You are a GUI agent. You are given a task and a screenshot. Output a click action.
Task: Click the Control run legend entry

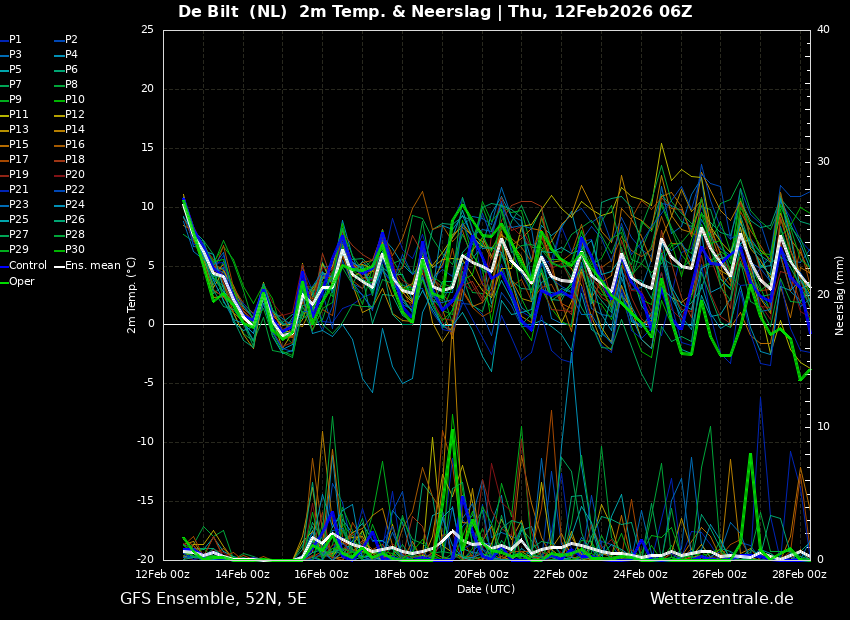tap(27, 266)
